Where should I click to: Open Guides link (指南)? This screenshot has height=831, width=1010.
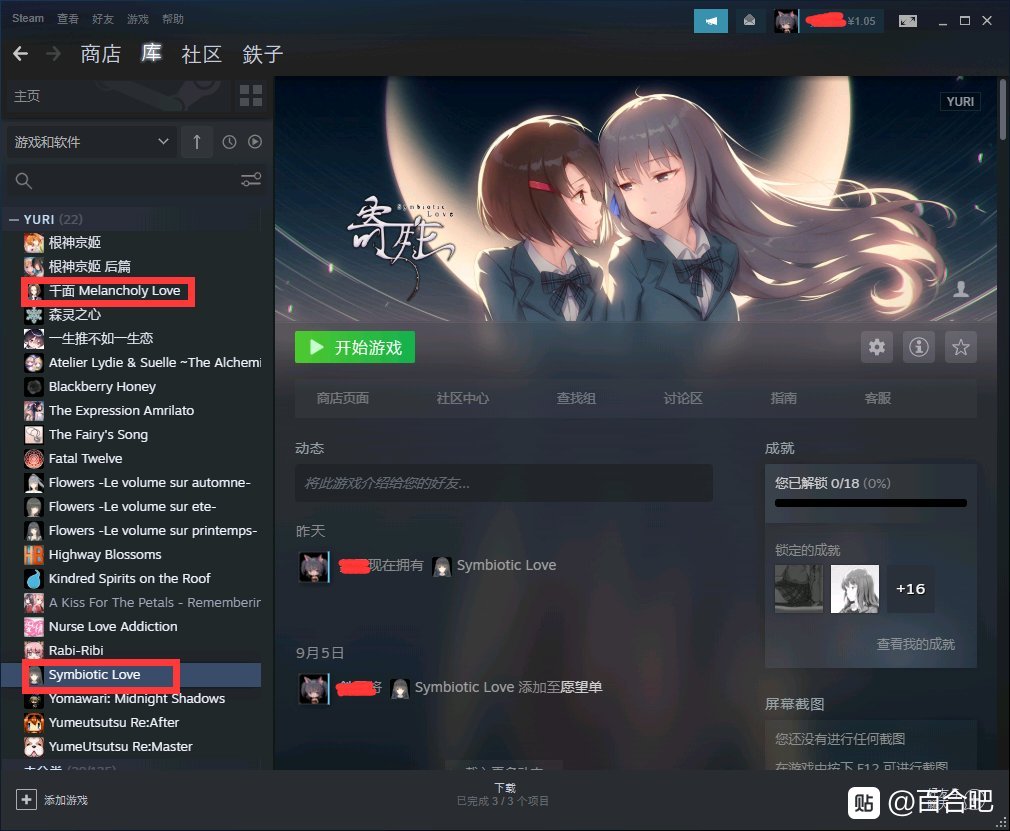point(783,398)
